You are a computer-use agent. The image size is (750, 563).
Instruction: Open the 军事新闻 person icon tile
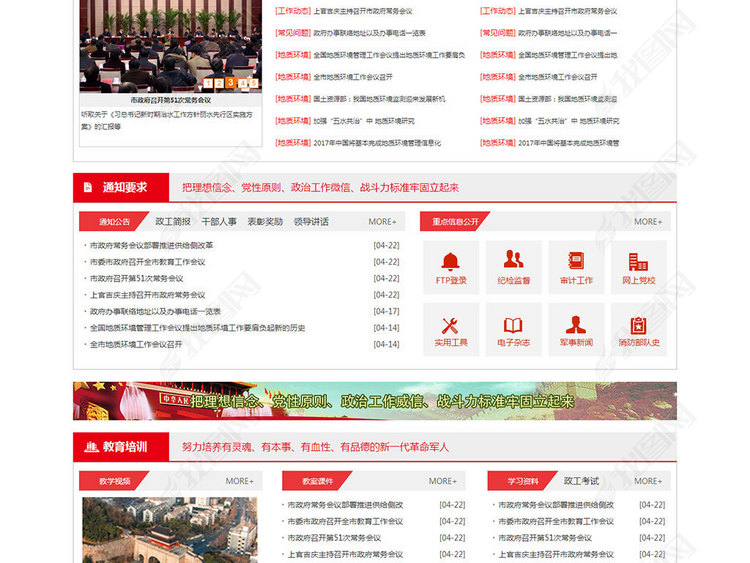(576, 329)
